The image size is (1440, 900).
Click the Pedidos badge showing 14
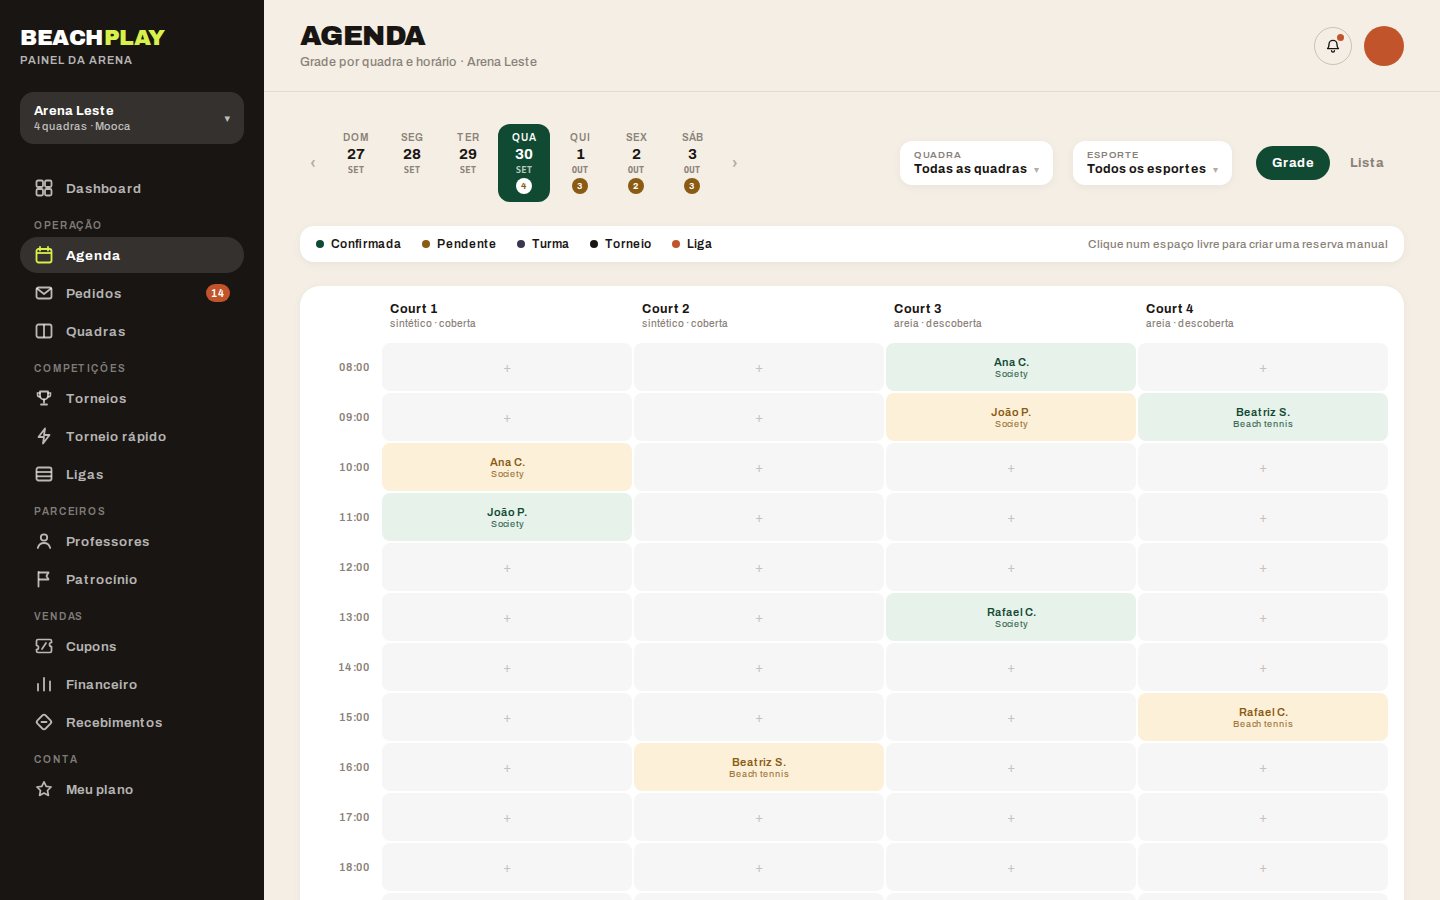tap(218, 293)
